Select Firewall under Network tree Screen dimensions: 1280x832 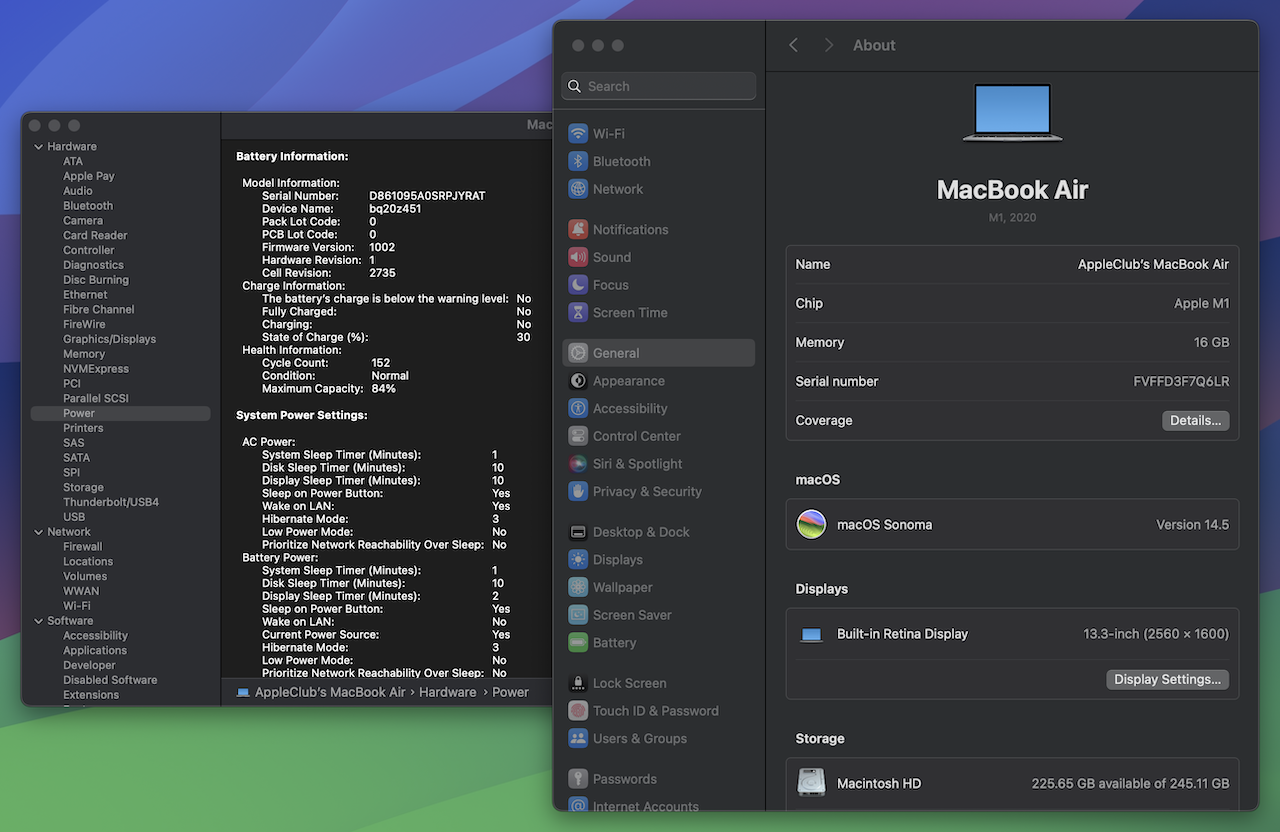coord(83,547)
